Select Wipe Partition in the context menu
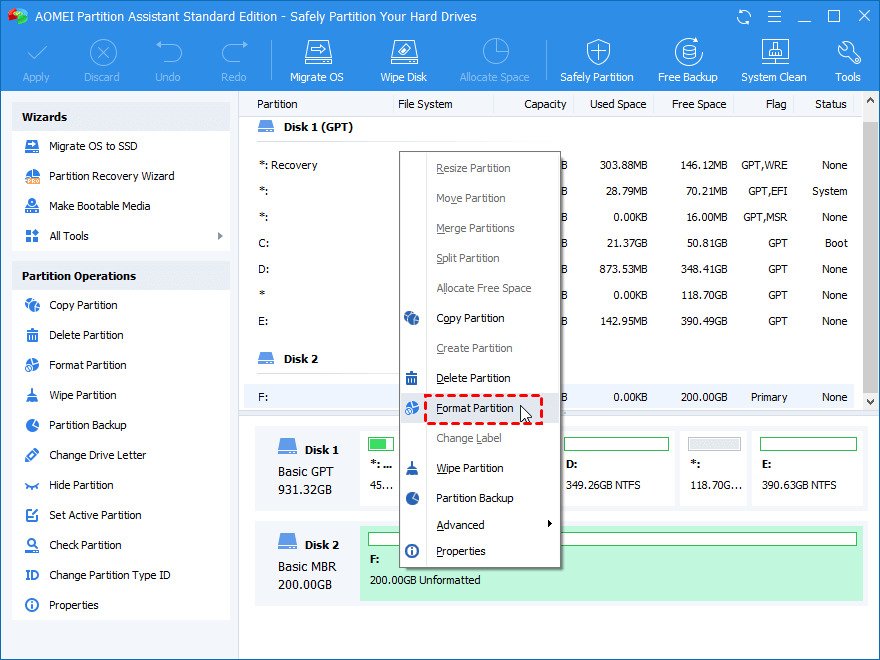Viewport: 880px width, 660px height. tap(470, 468)
